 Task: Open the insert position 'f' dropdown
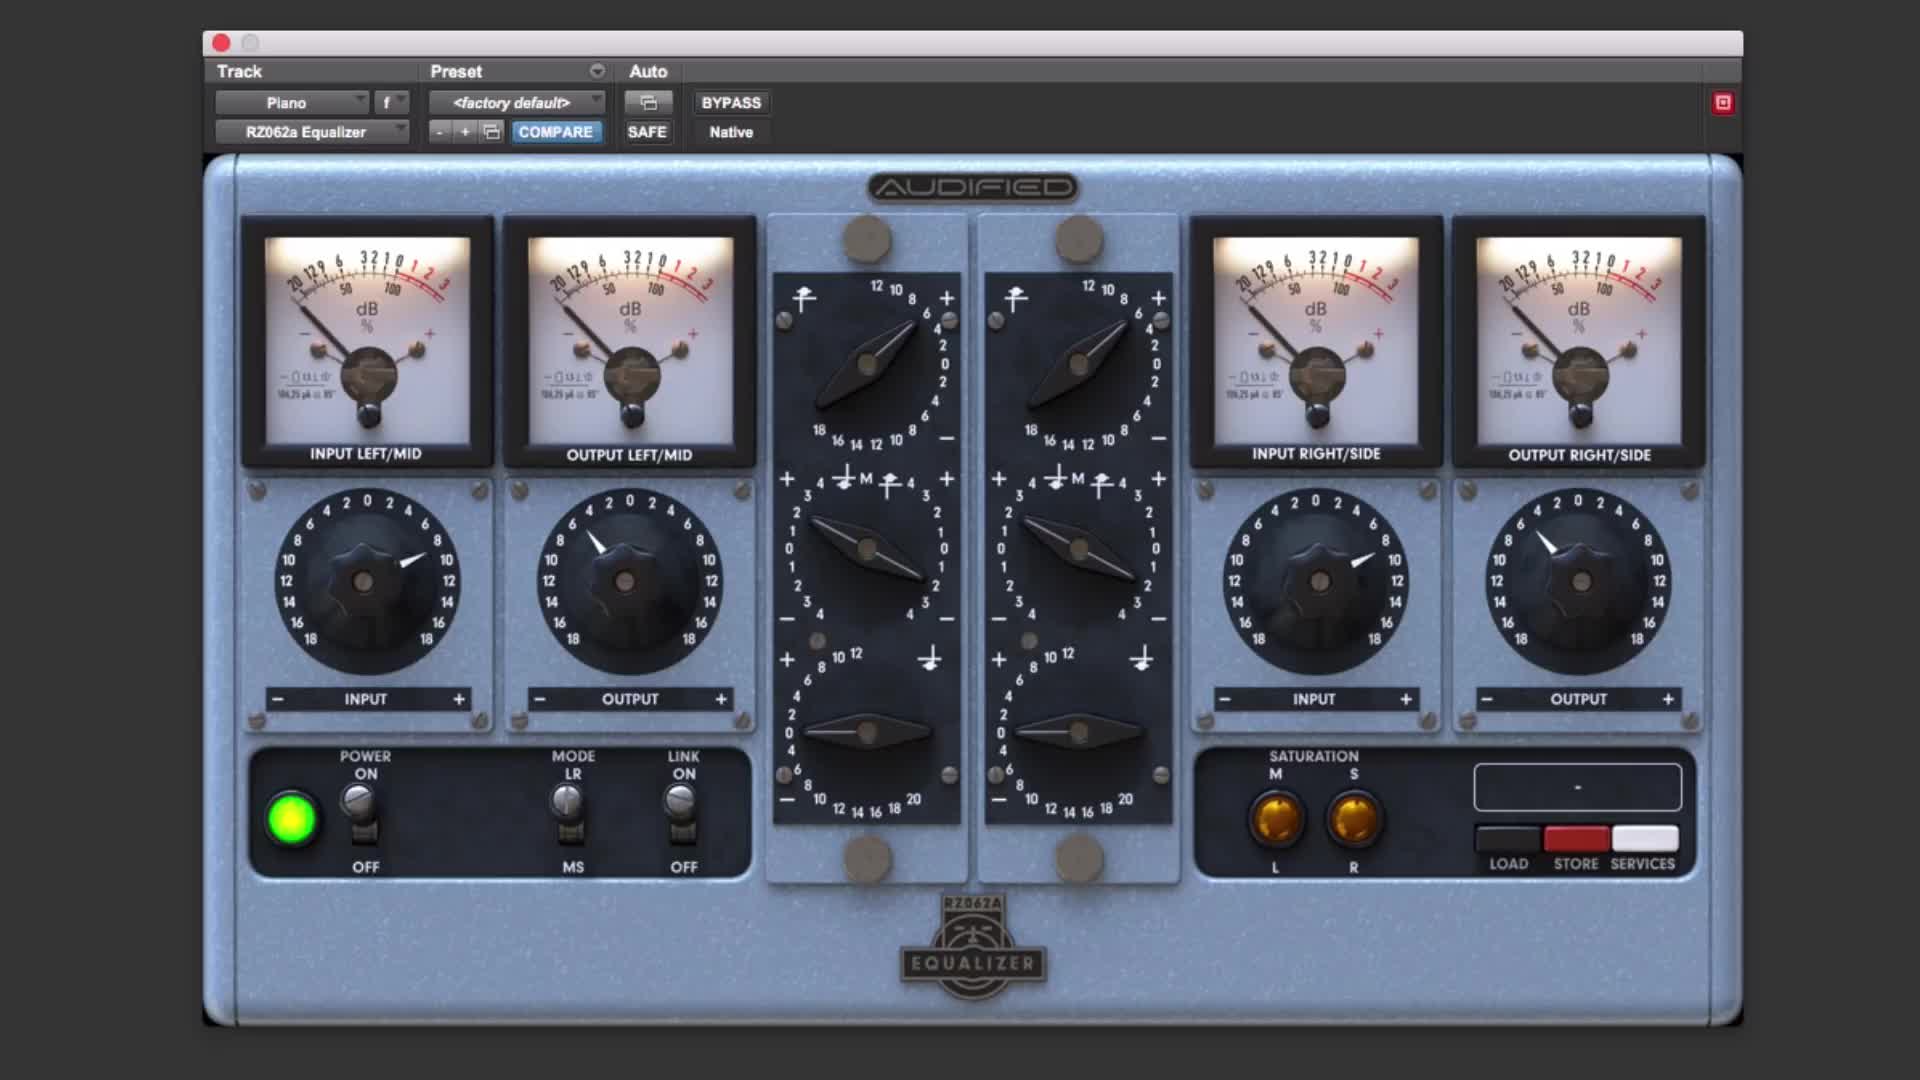click(x=391, y=103)
